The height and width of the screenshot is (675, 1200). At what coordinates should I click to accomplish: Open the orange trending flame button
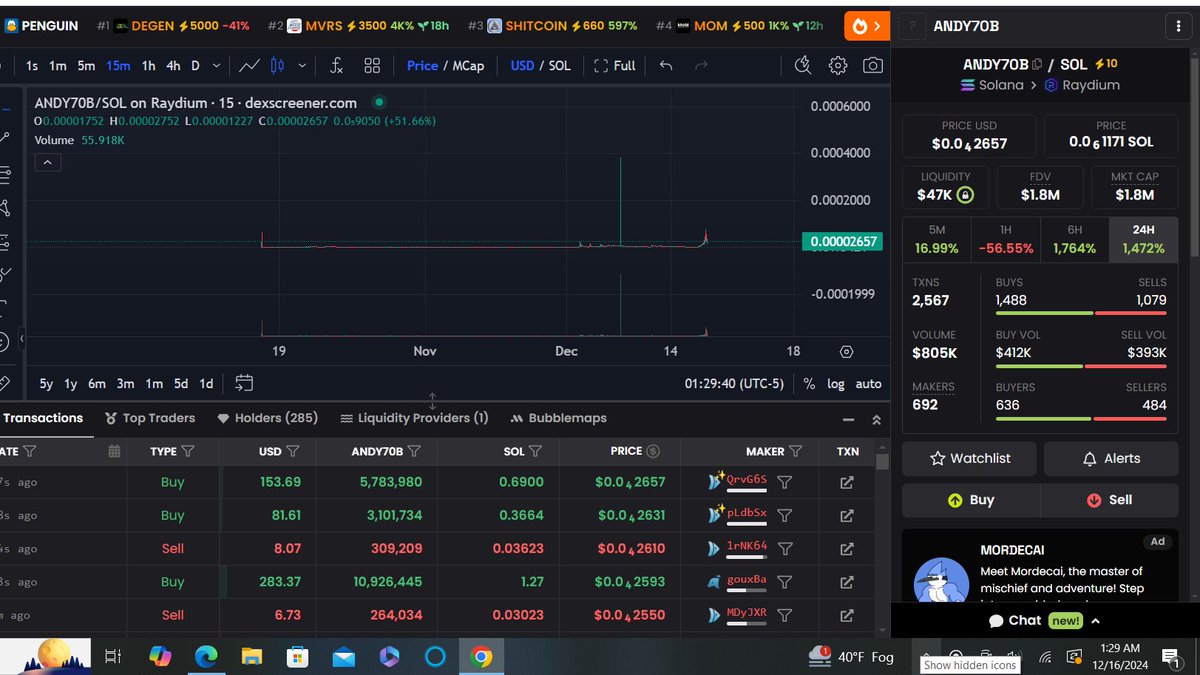point(866,26)
